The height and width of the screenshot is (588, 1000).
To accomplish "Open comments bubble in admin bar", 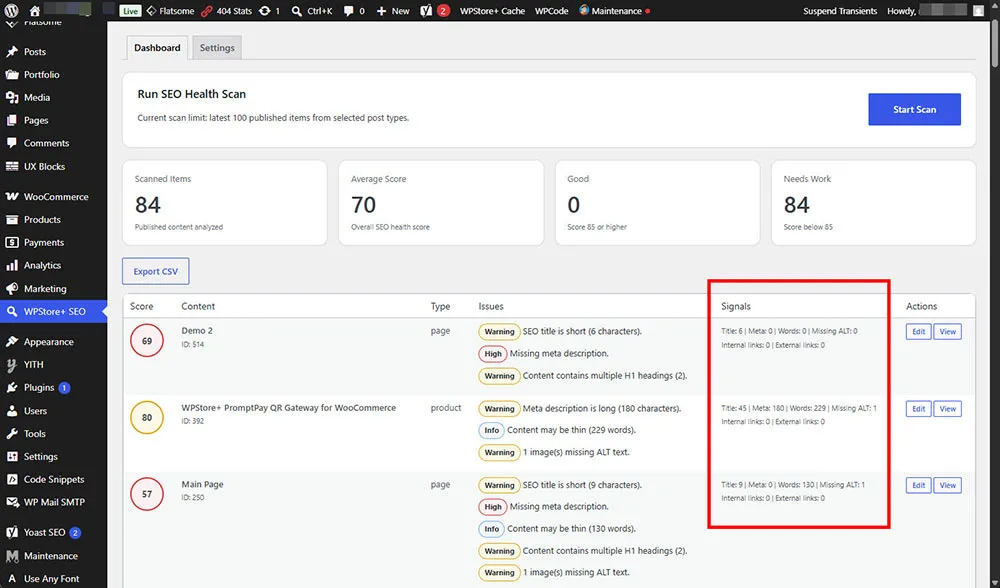I will pyautogui.click(x=354, y=11).
